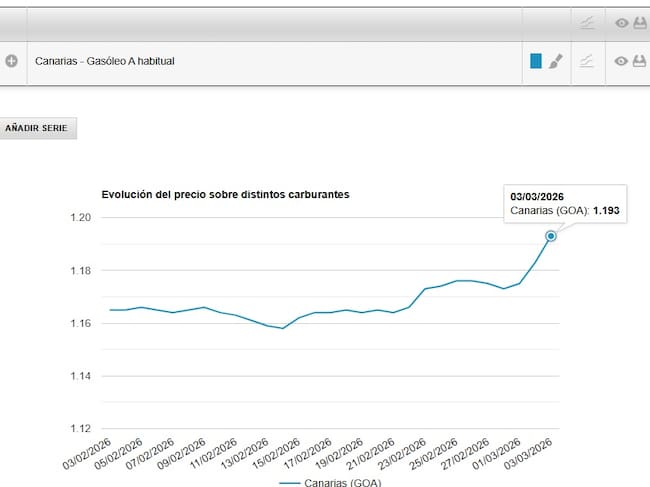Viewport: 650px width, 487px height.
Task: Toggle Canarias (GOA) legend entry
Action: point(329,482)
